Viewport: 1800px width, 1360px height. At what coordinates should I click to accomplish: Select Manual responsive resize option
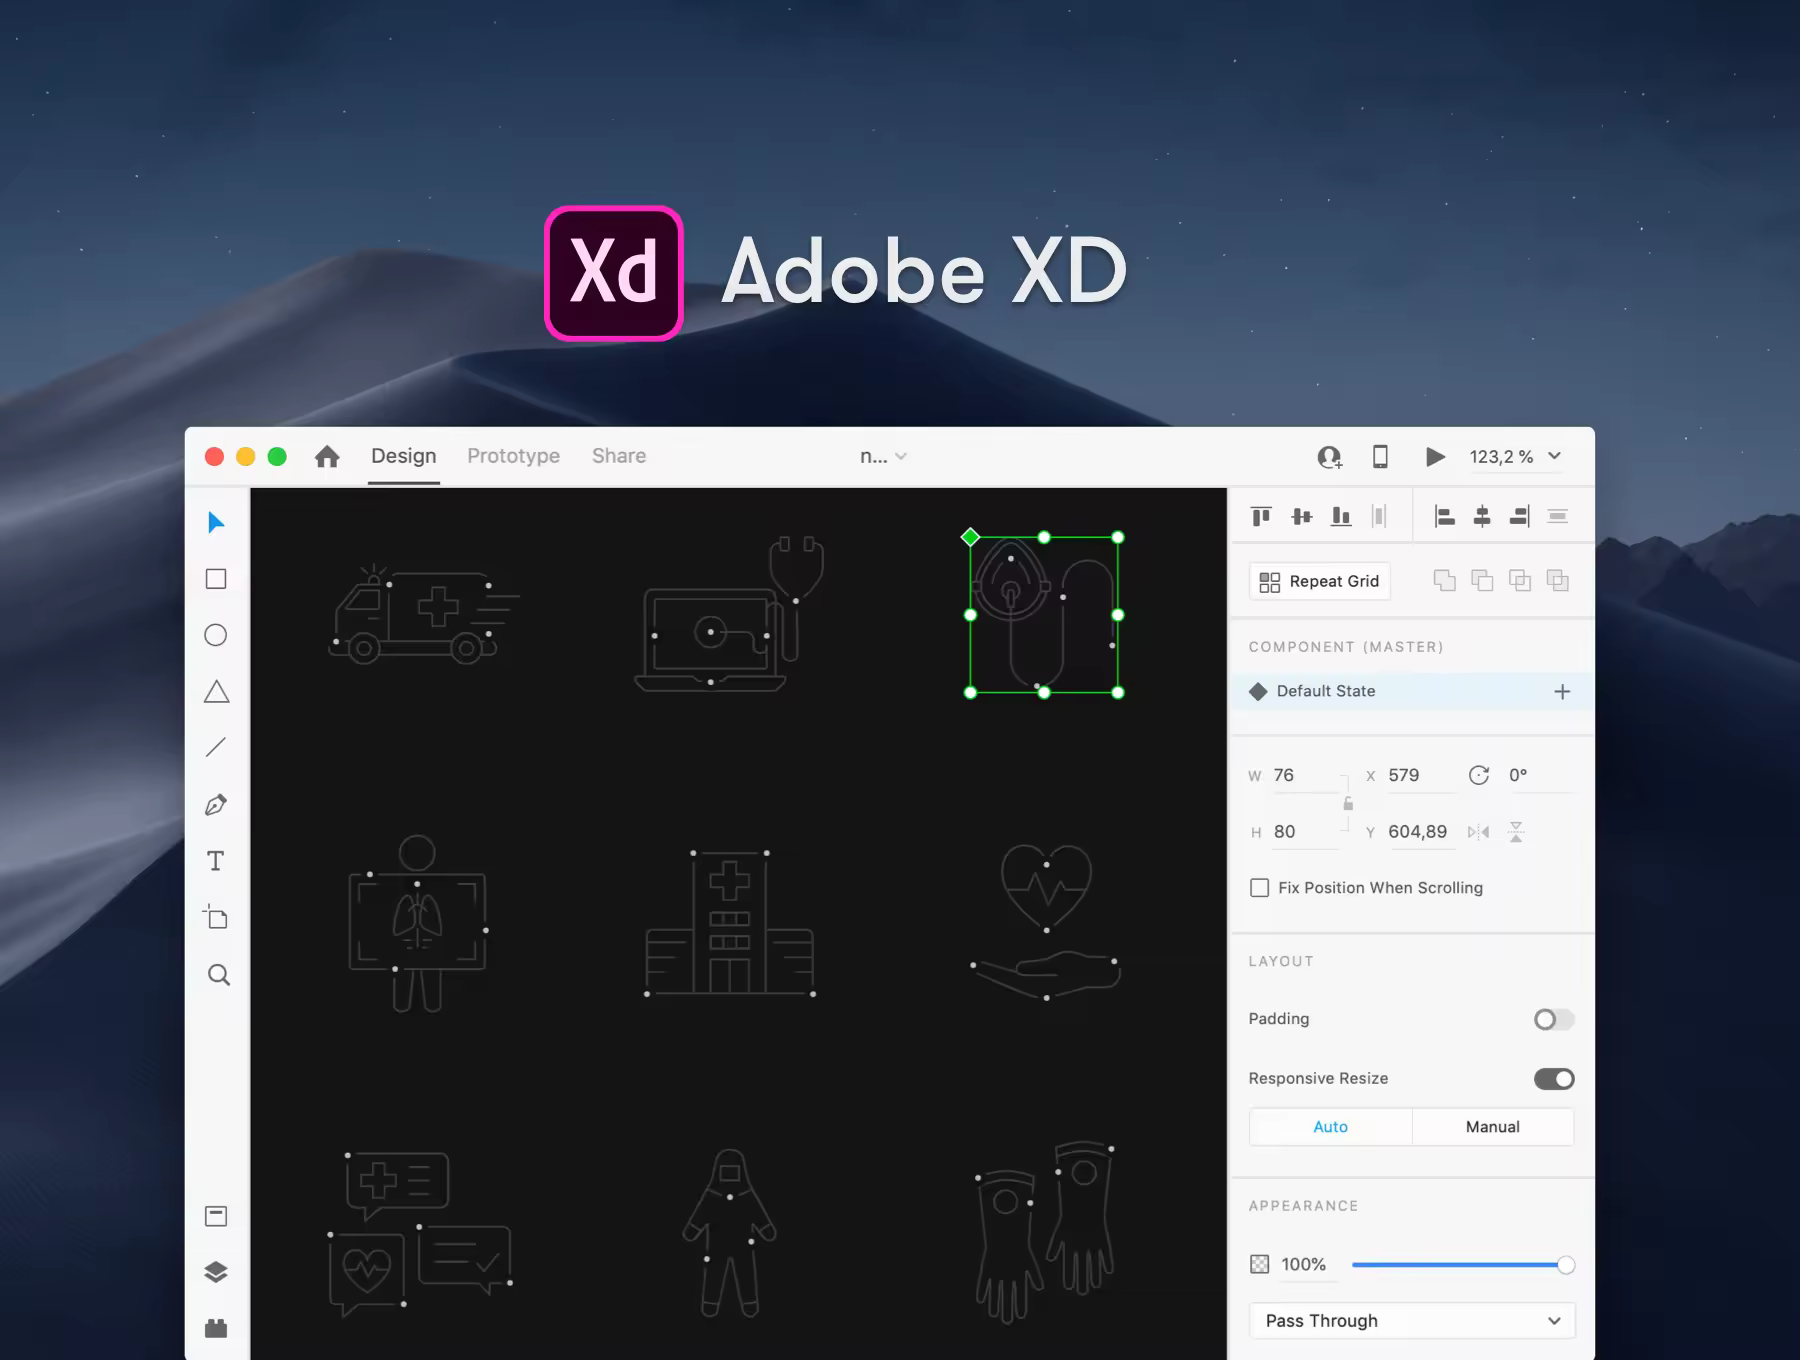tap(1493, 1127)
